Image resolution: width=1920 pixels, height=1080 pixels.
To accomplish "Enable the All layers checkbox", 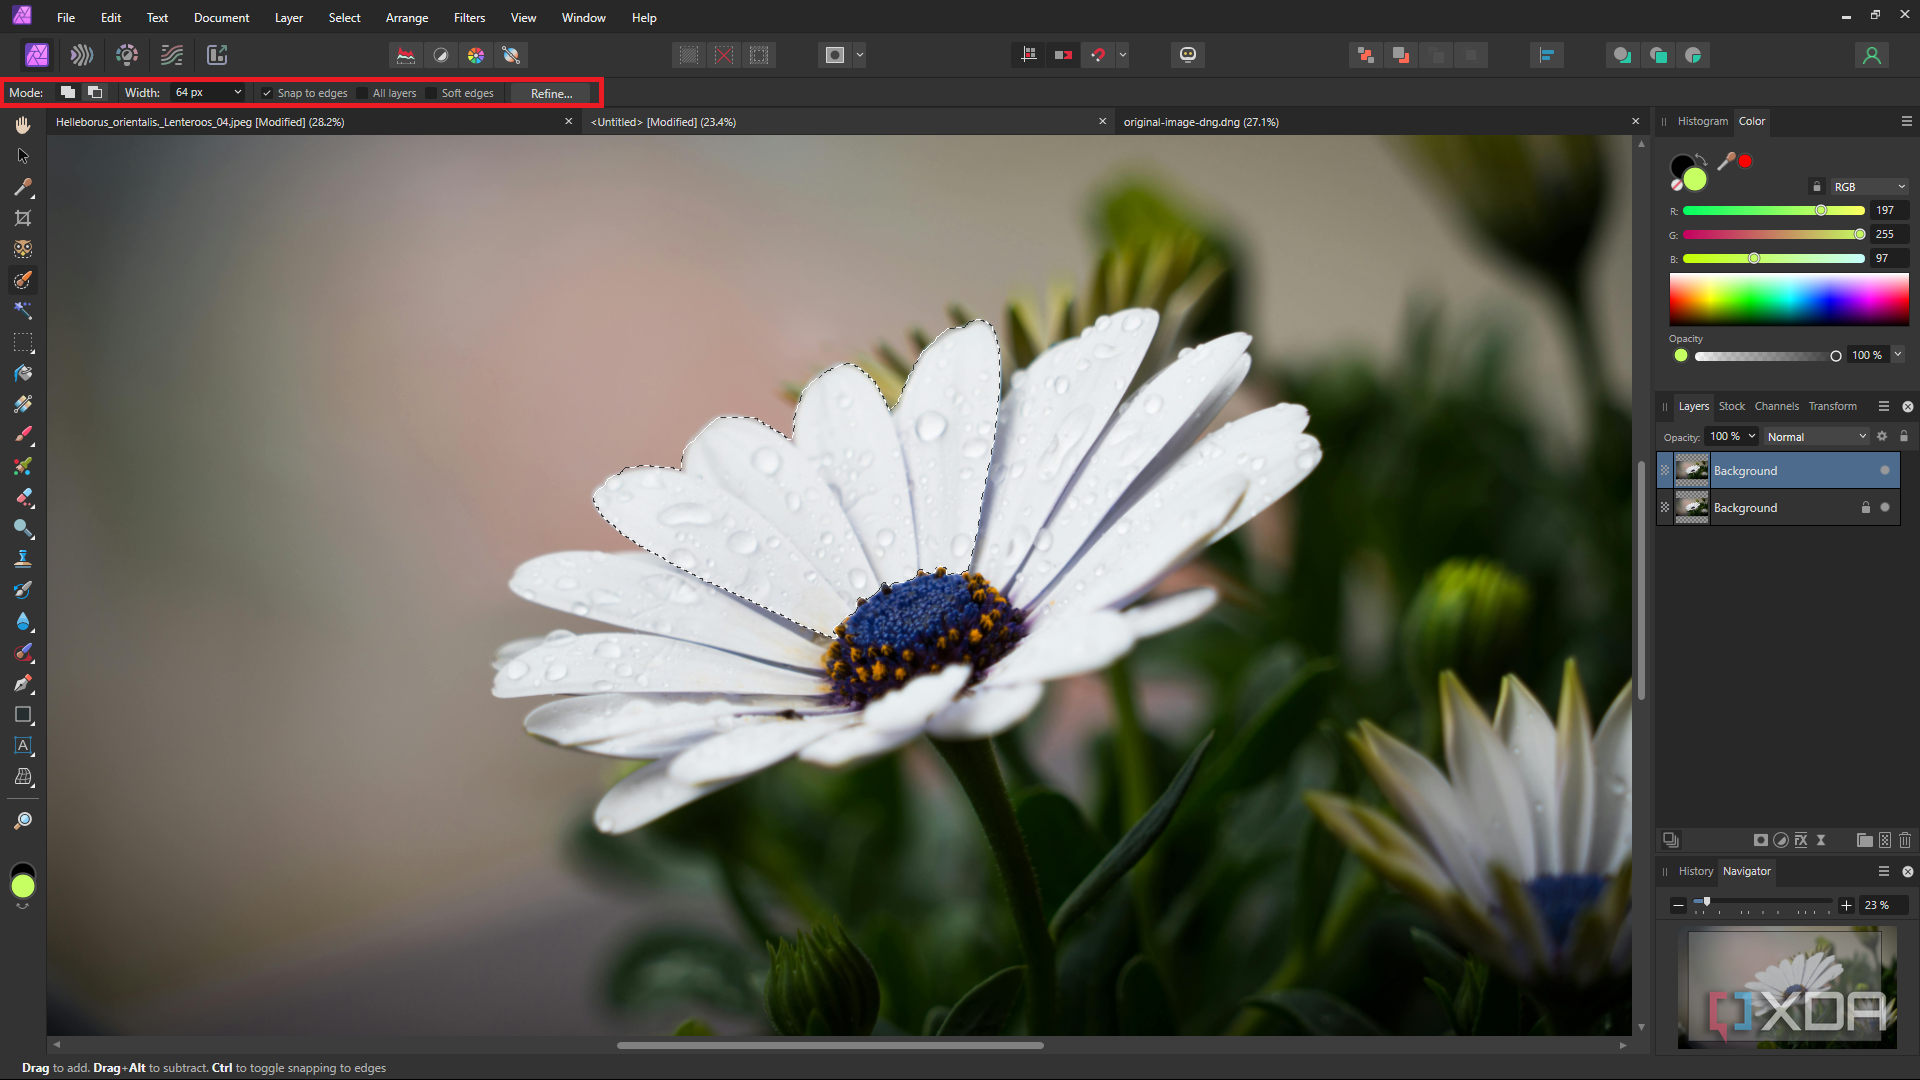I will coord(362,93).
